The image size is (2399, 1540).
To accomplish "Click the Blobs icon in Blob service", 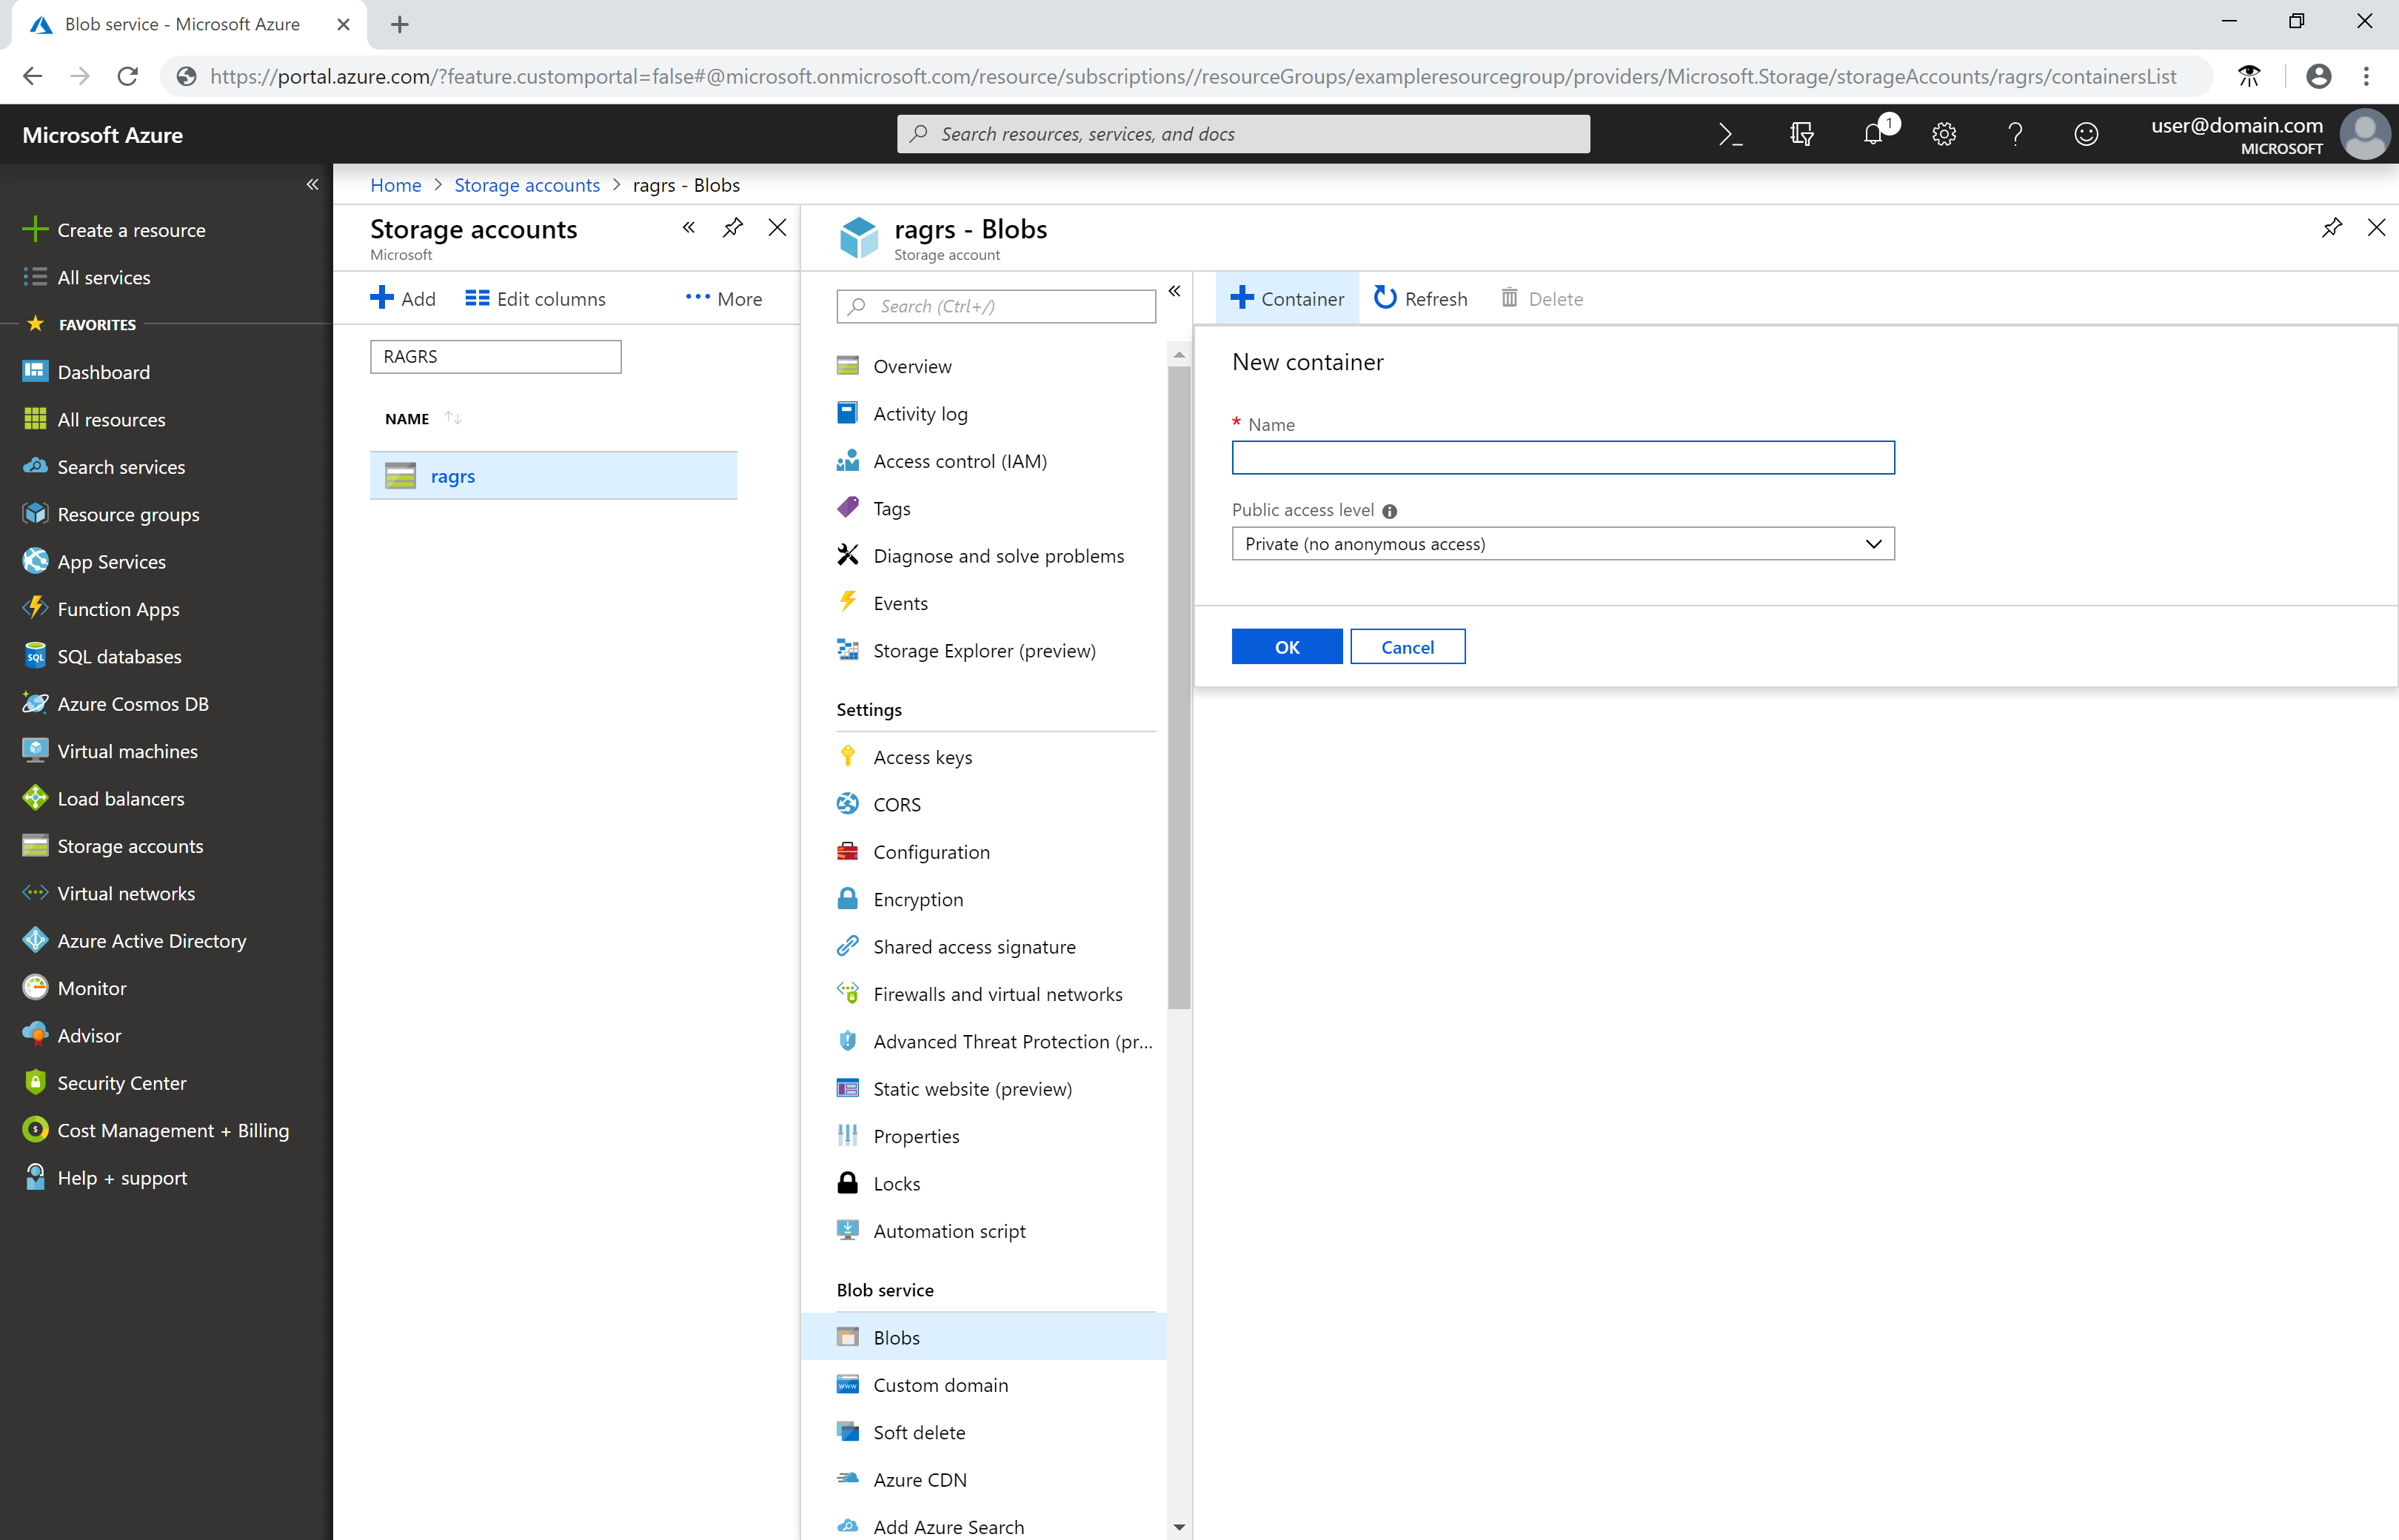I will (850, 1336).
